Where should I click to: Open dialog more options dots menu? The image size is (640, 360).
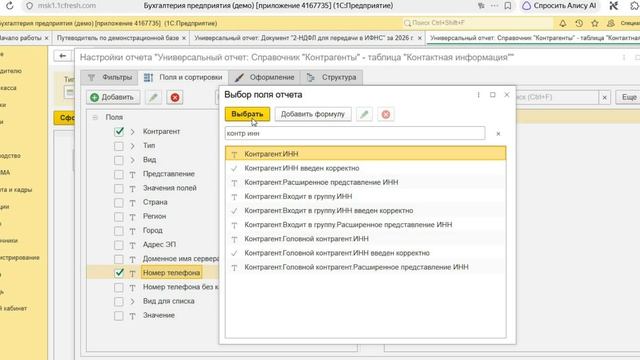coord(478,95)
